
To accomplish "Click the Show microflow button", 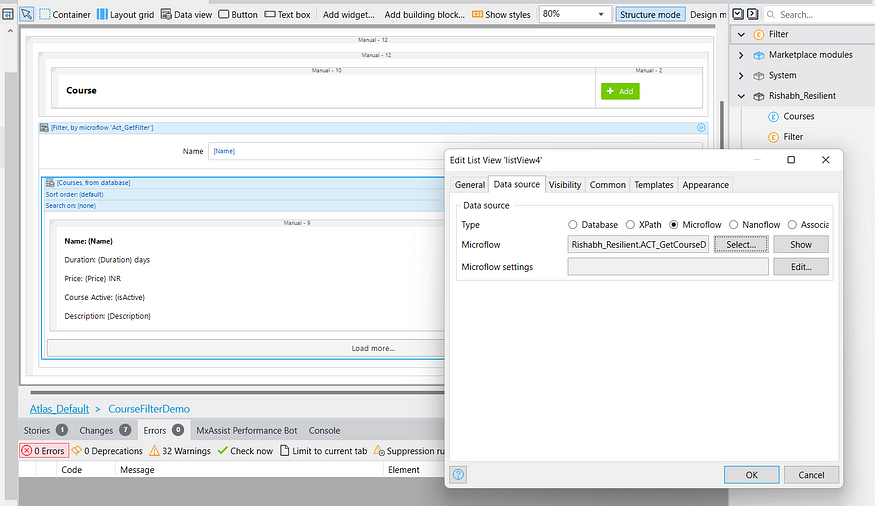I will 801,244.
